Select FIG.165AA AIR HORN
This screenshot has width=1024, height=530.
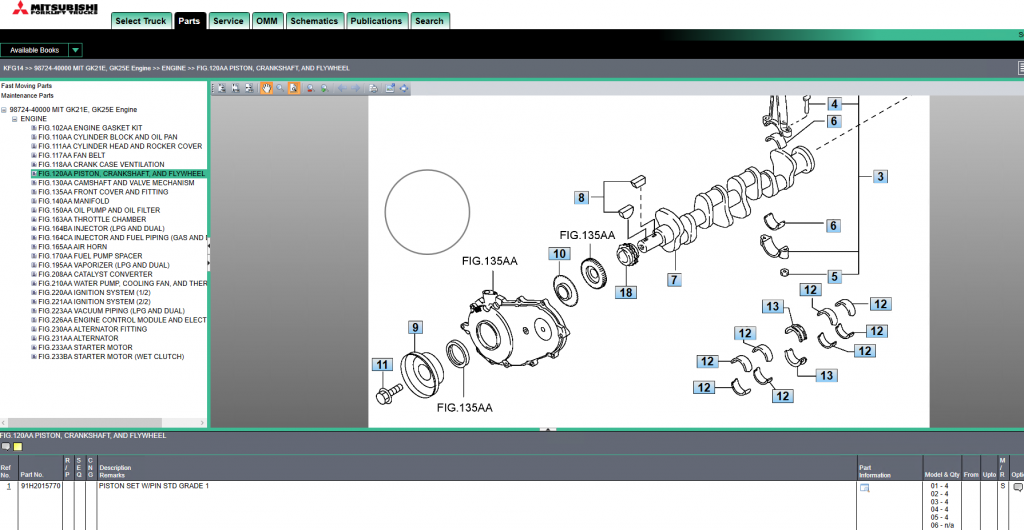[x=72, y=247]
